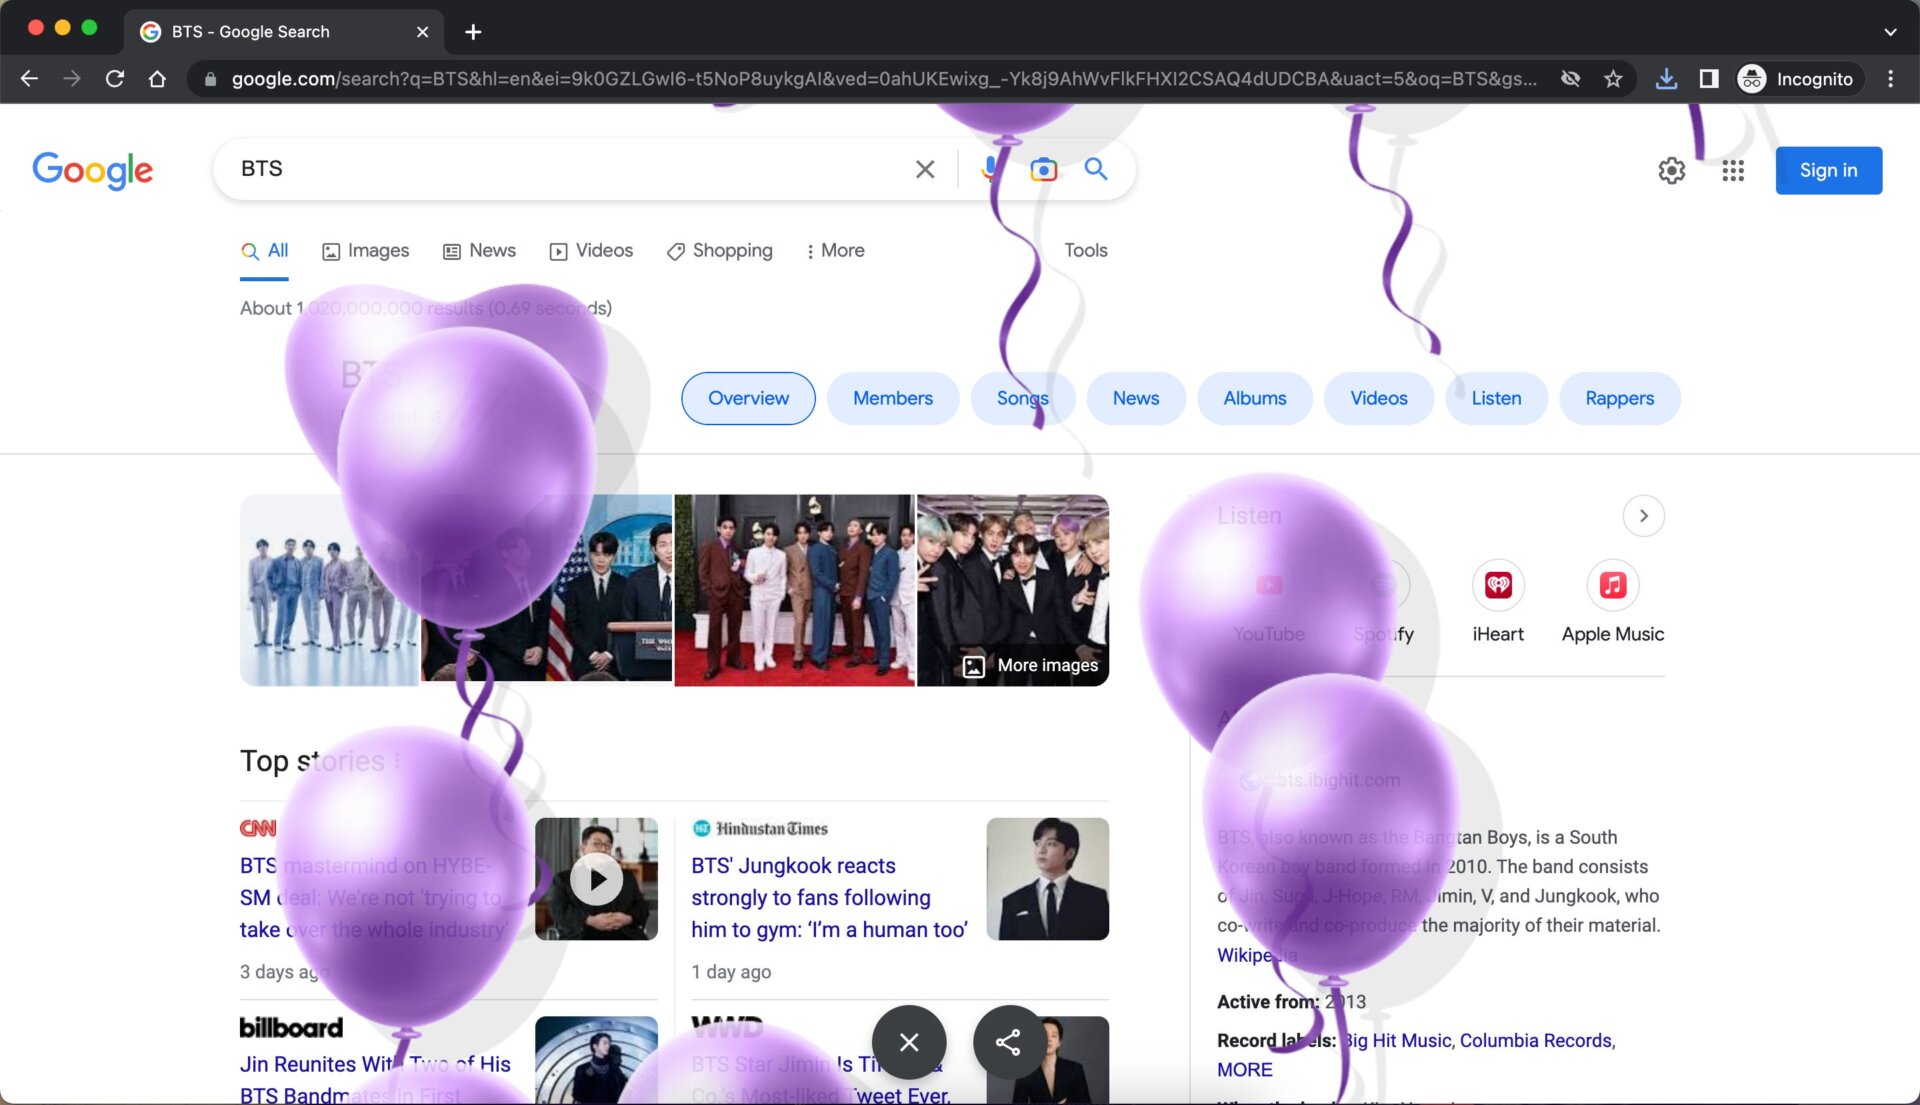
Task: Clear the BTS search query
Action: pos(925,169)
